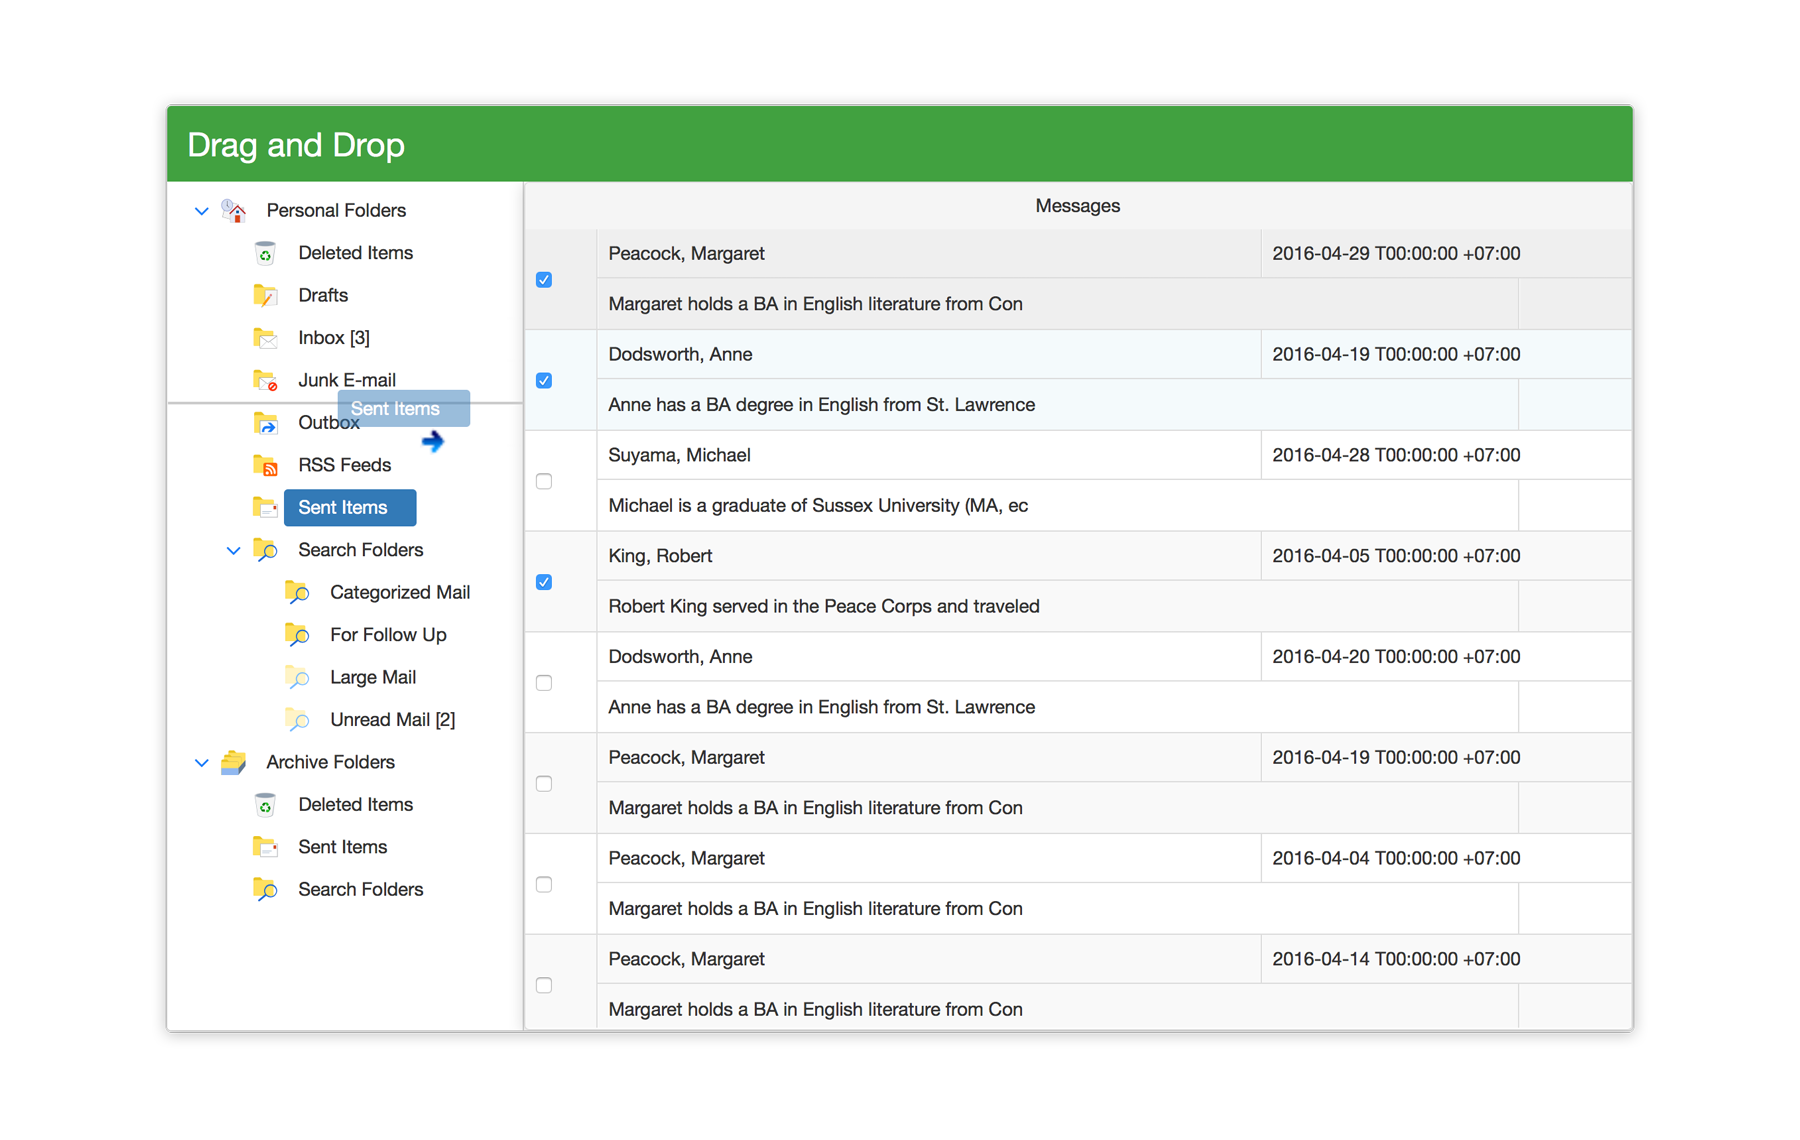Click the Categorized Mail search folder icon

297,593
